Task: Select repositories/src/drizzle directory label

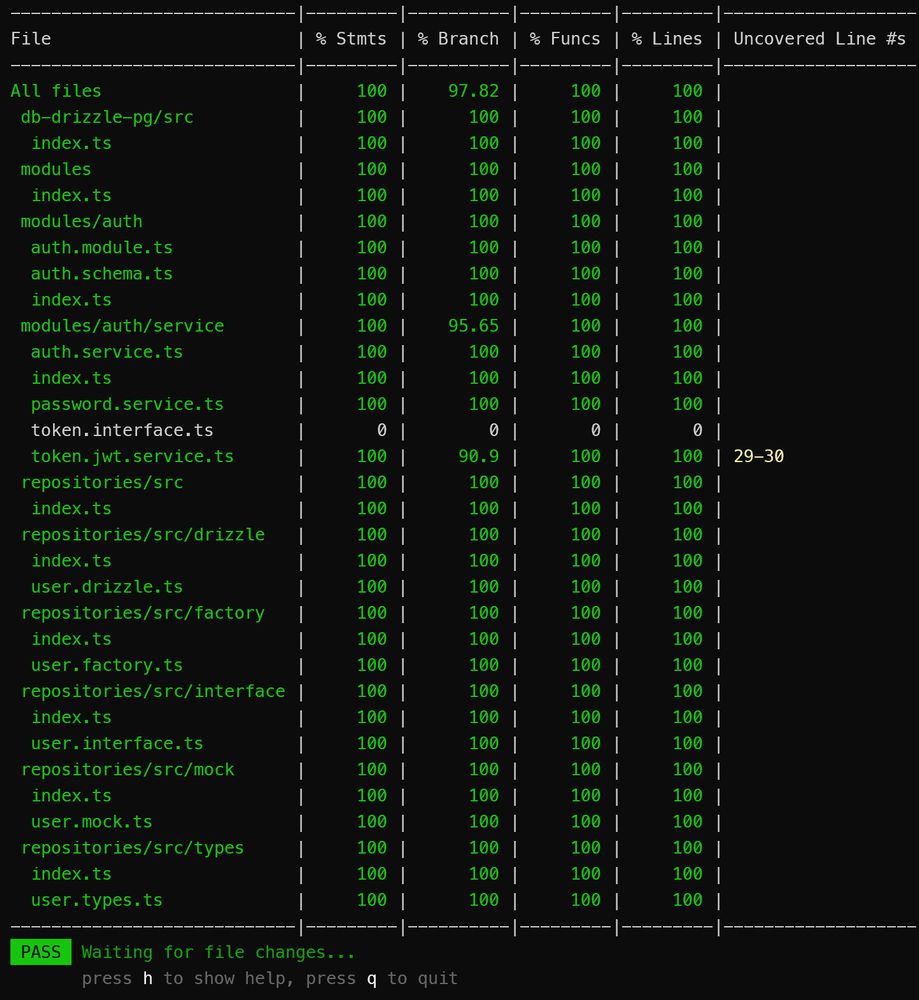Action: click(142, 534)
